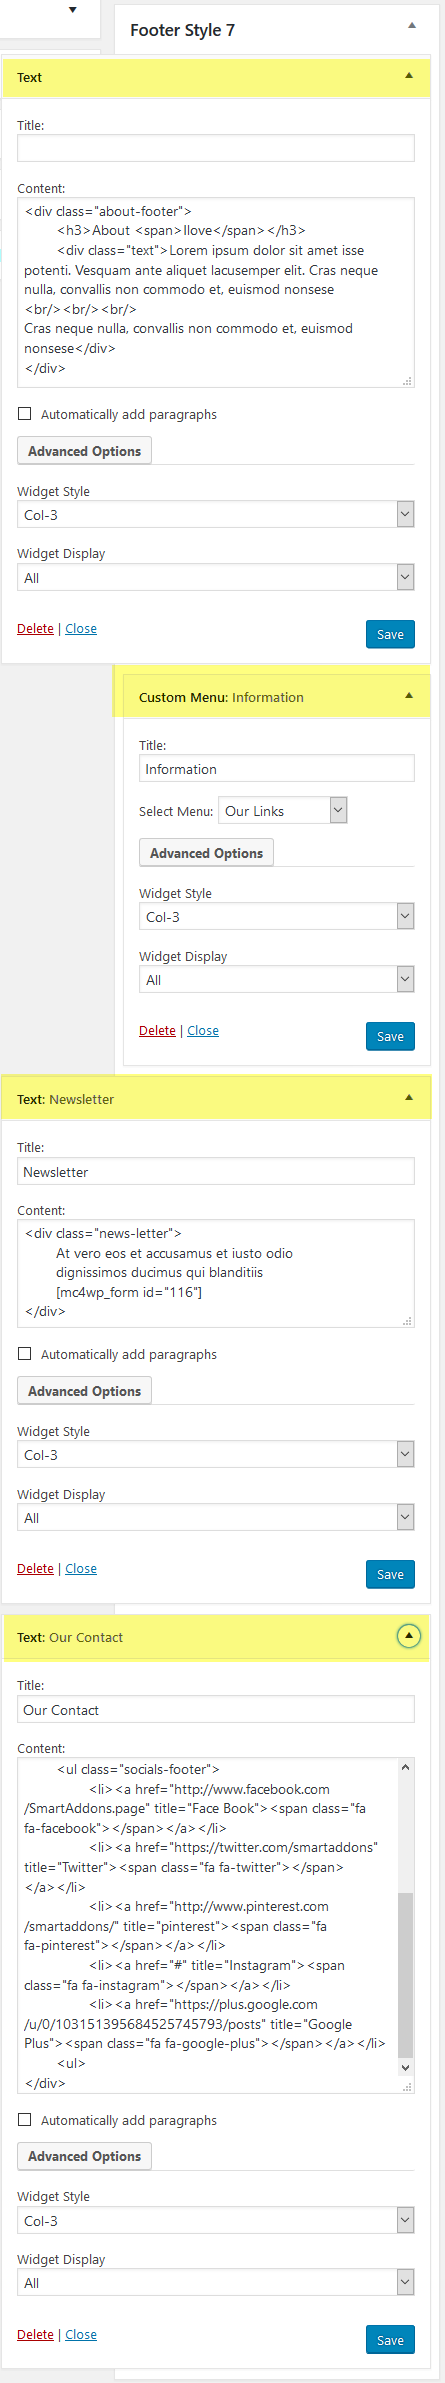445x2383 pixels.
Task: Check Automatically add paragraphs in Newsletter widget
Action: [25, 1354]
